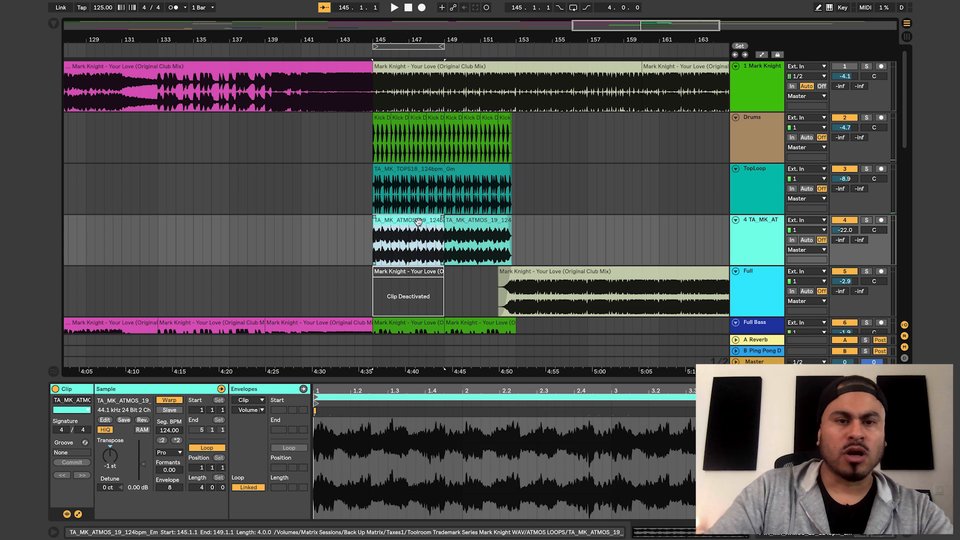Image resolution: width=960 pixels, height=540 pixels.
Task: Click the Link button
Action: (61, 7)
